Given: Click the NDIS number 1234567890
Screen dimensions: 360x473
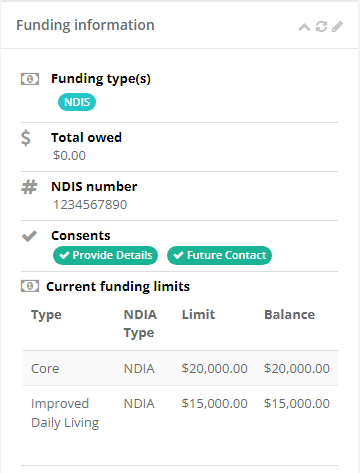Looking at the screenshot, I should pos(90,205).
